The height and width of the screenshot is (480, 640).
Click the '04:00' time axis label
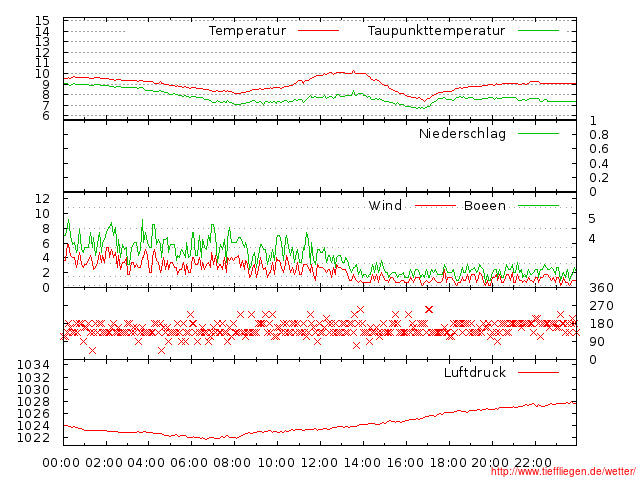146,463
